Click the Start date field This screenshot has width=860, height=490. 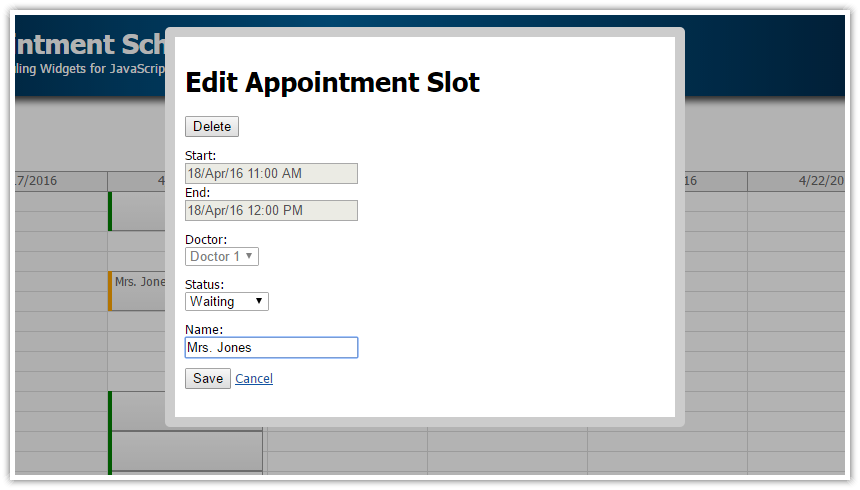click(271, 173)
